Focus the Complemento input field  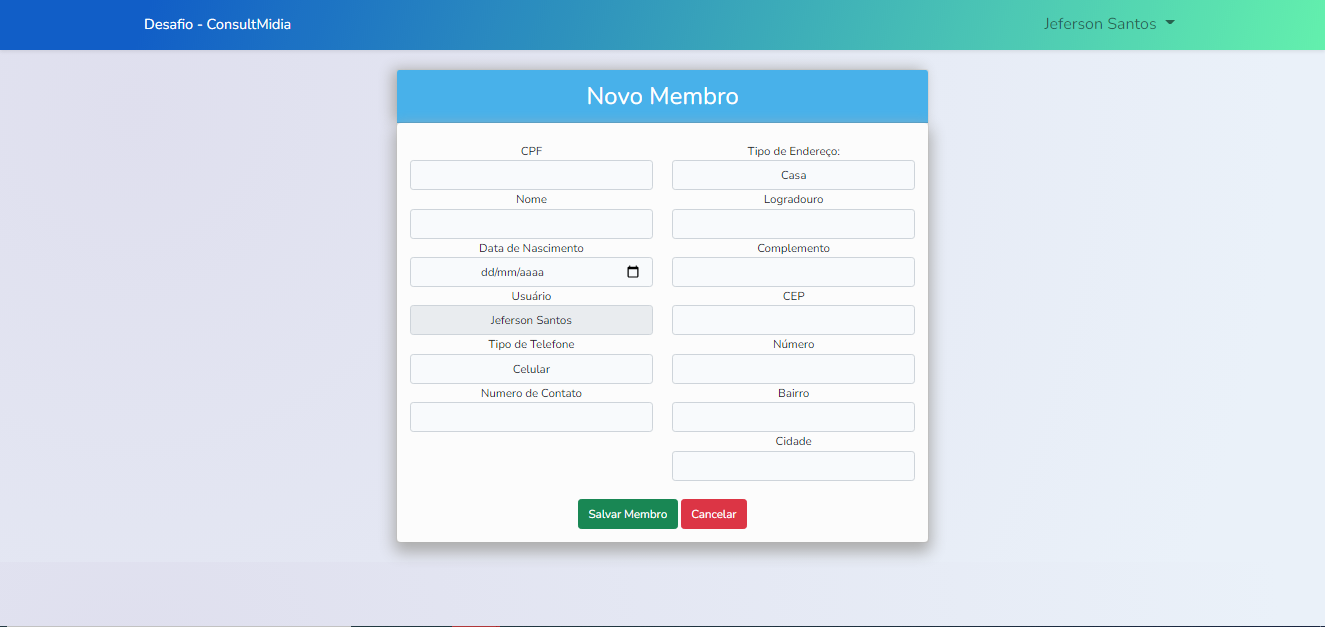[x=793, y=272]
